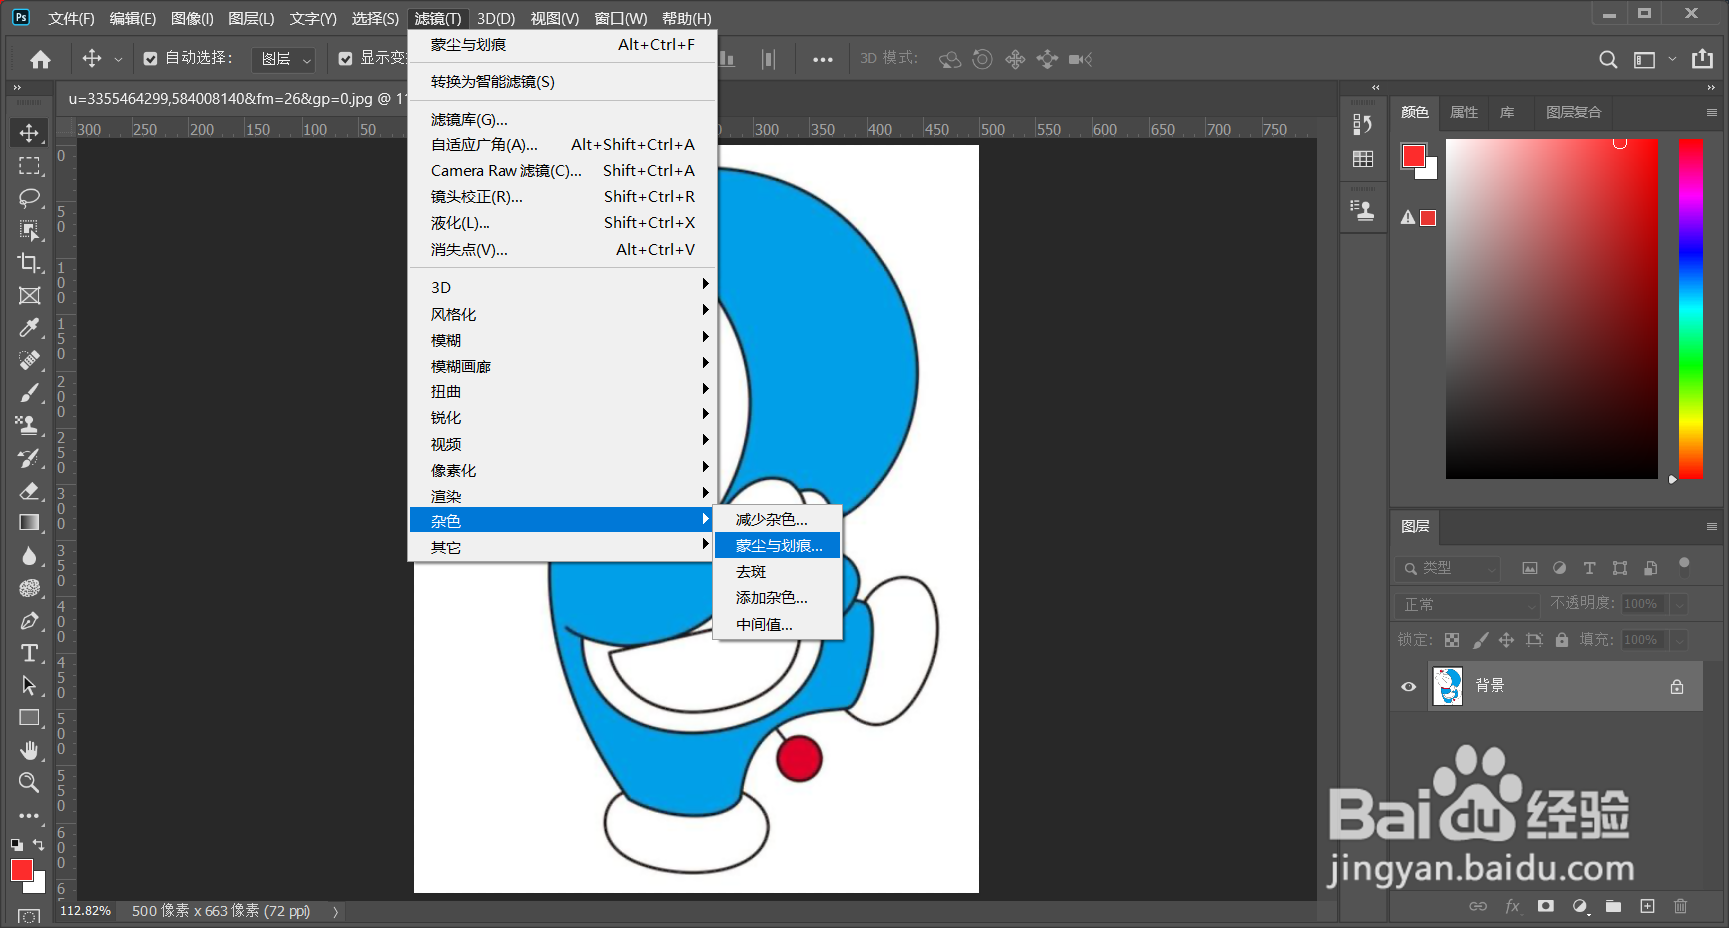The width and height of the screenshot is (1729, 928).
Task: Choose 添加杂色... from submenu
Action: pyautogui.click(x=777, y=597)
